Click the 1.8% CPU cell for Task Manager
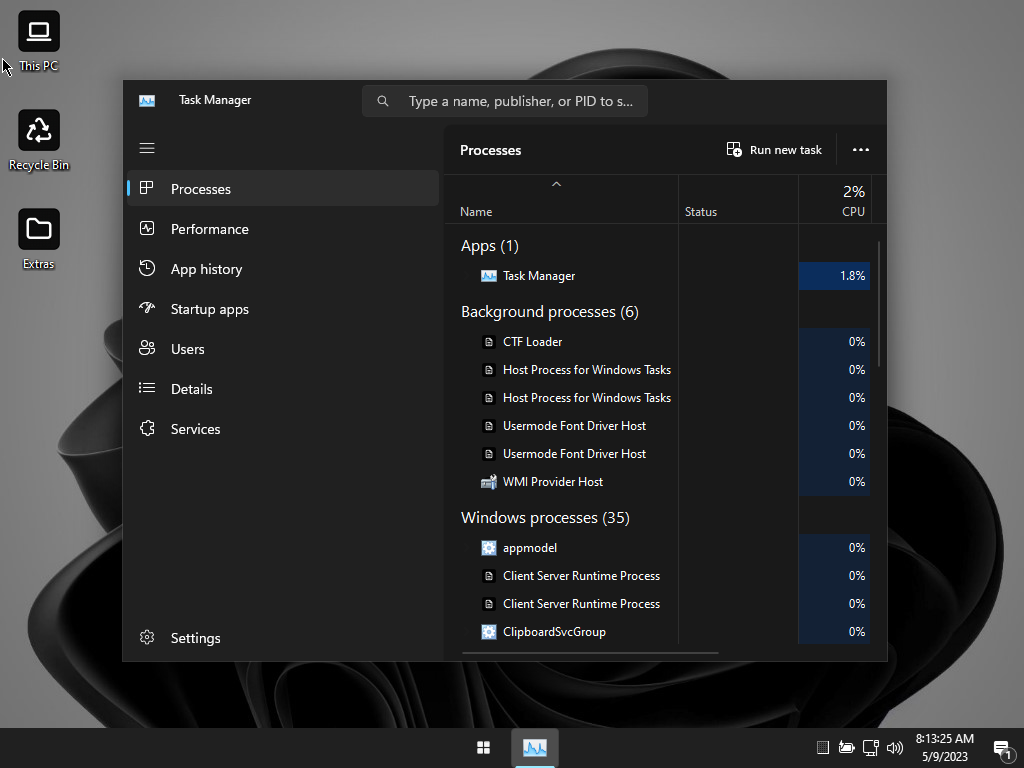Viewport: 1024px width, 768px height. [x=834, y=276]
